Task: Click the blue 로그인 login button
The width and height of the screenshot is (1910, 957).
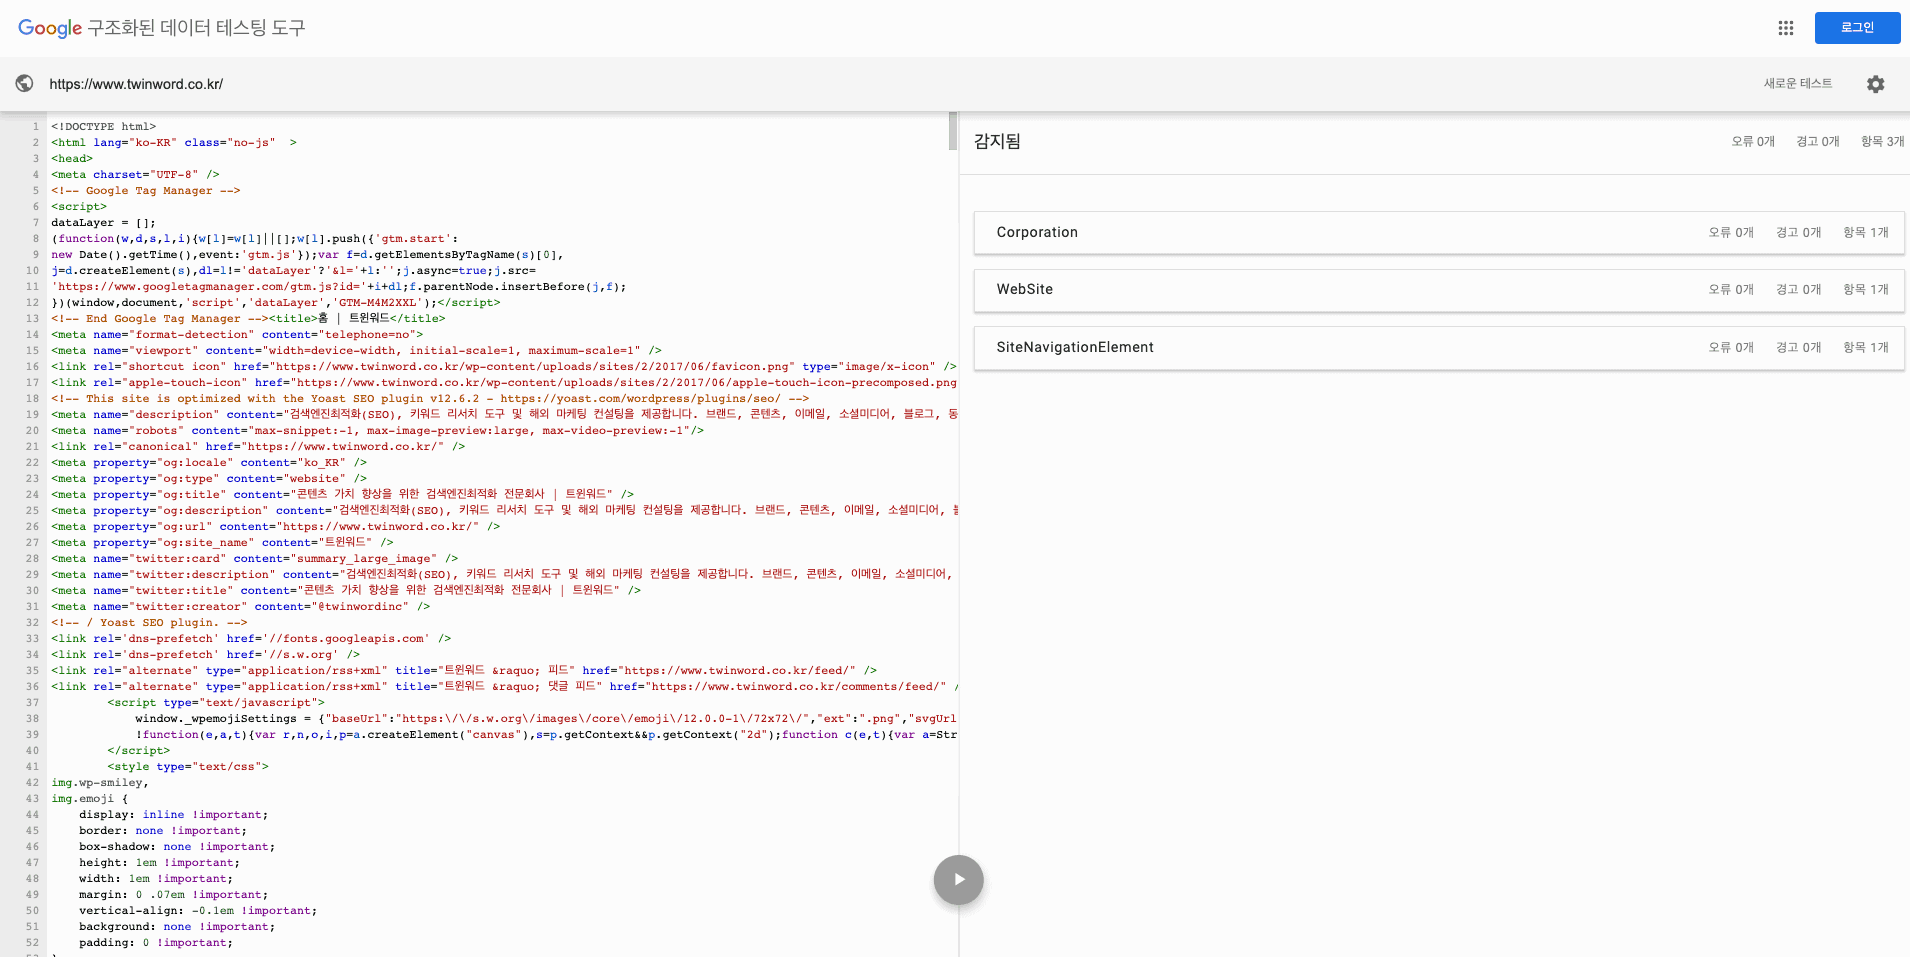Action: [x=1857, y=28]
